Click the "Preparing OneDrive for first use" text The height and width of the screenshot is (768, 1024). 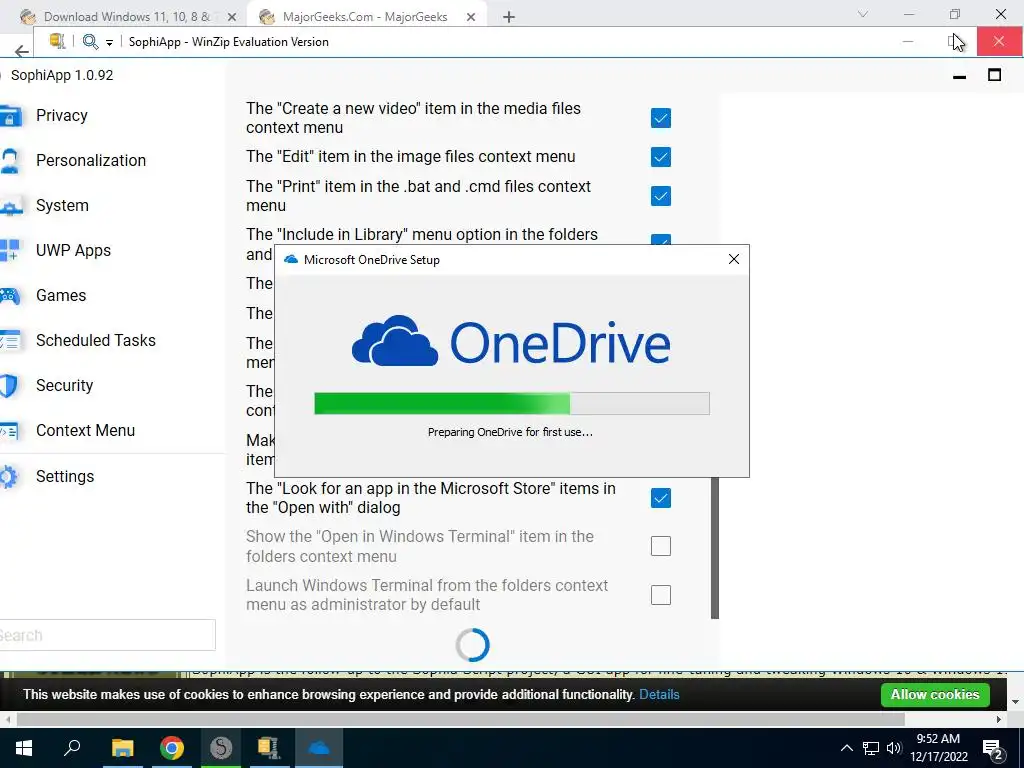[510, 432]
